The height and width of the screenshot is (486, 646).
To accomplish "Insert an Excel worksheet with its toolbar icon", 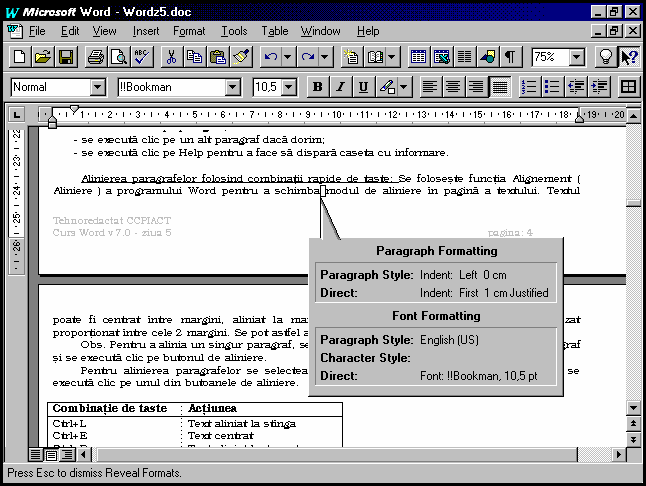I will click(x=442, y=56).
